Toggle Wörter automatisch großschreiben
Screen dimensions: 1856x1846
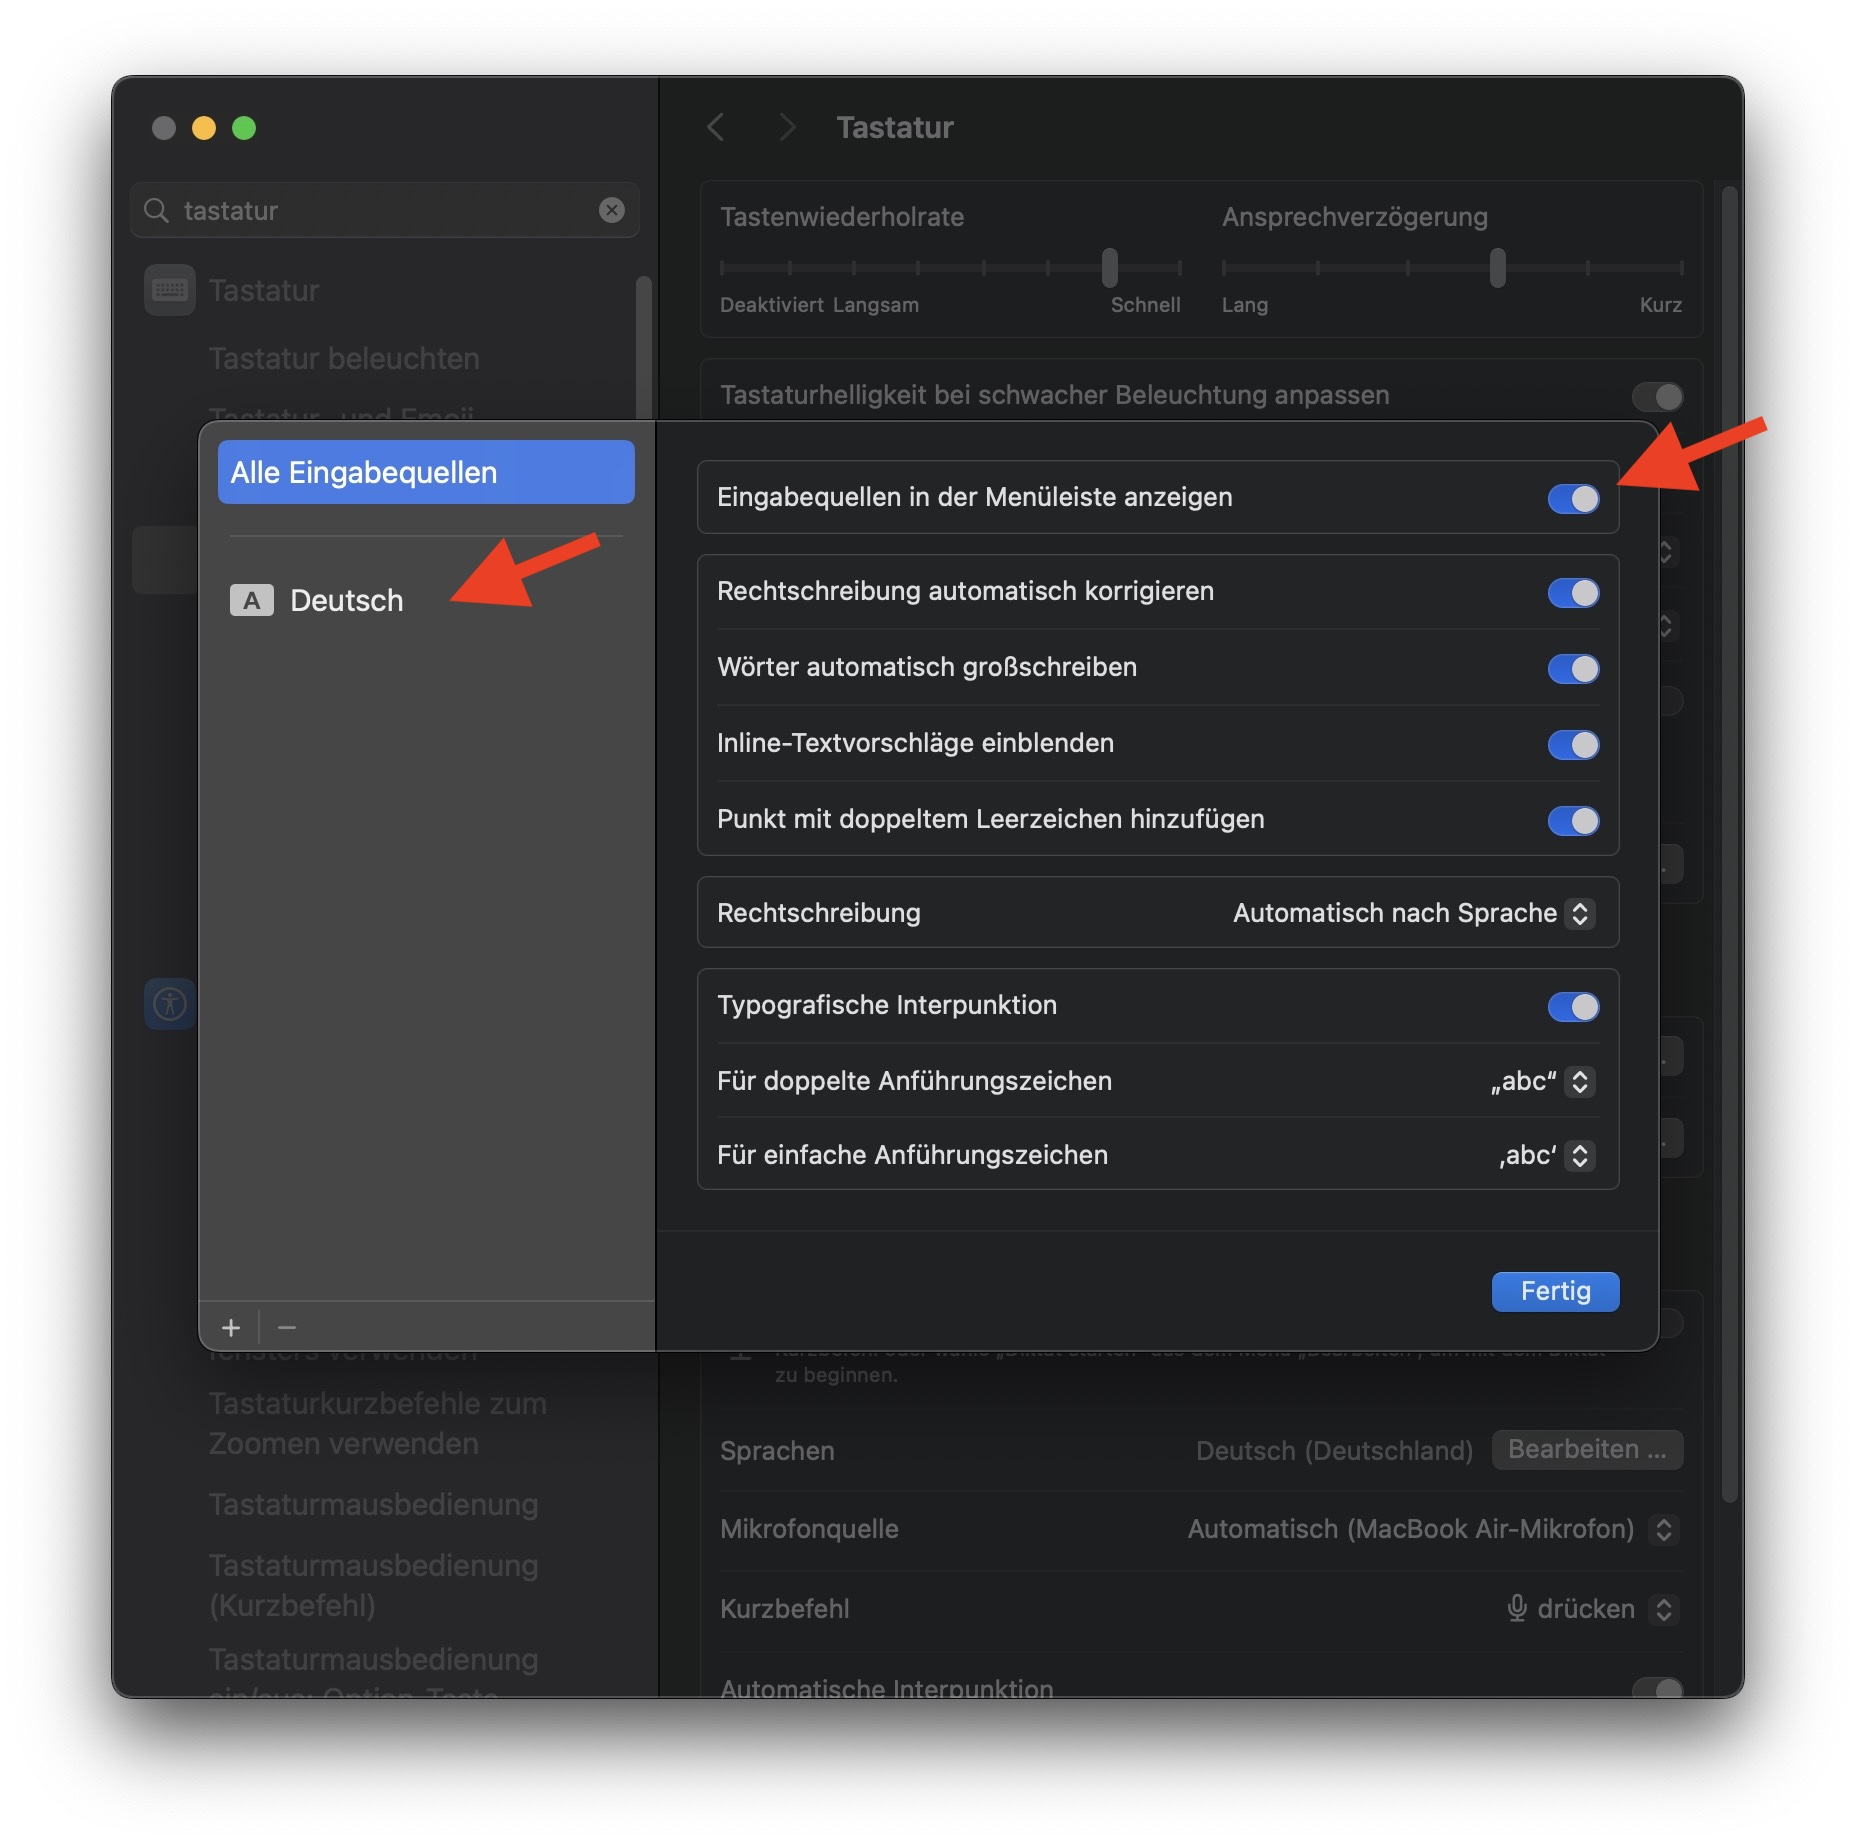pos(1573,668)
